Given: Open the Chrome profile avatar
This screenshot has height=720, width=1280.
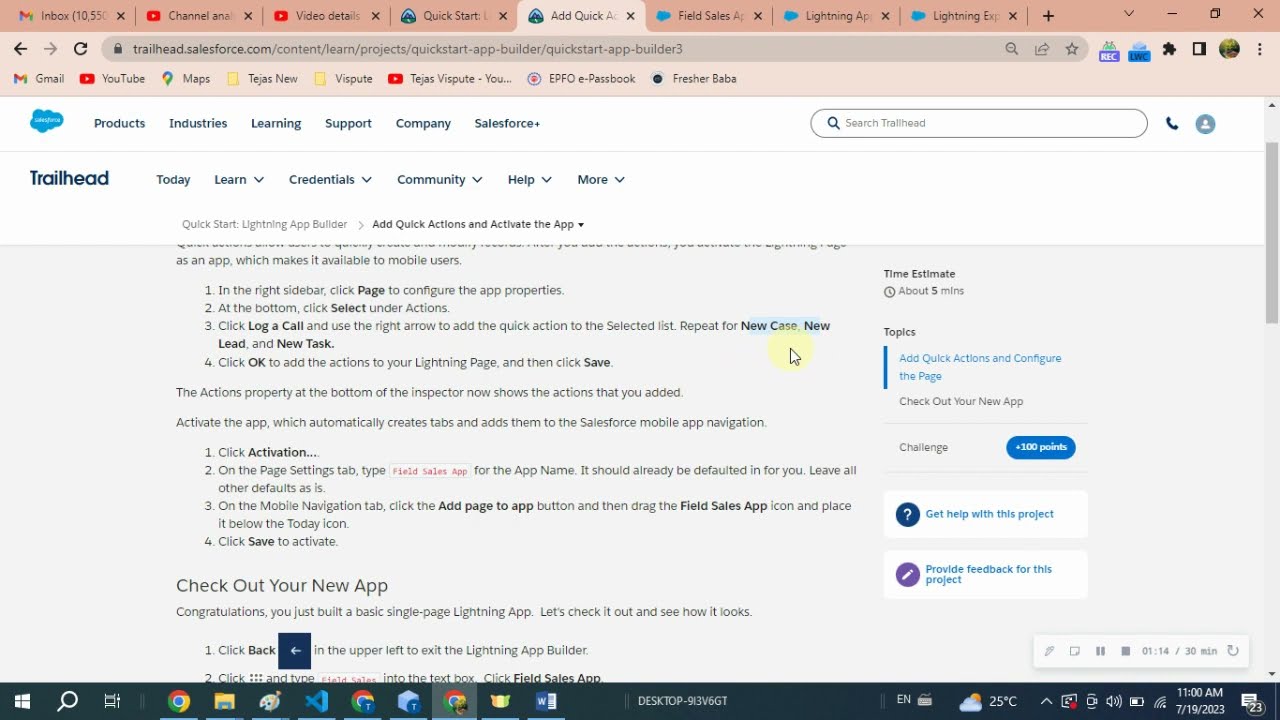Looking at the screenshot, I should click(1230, 49).
